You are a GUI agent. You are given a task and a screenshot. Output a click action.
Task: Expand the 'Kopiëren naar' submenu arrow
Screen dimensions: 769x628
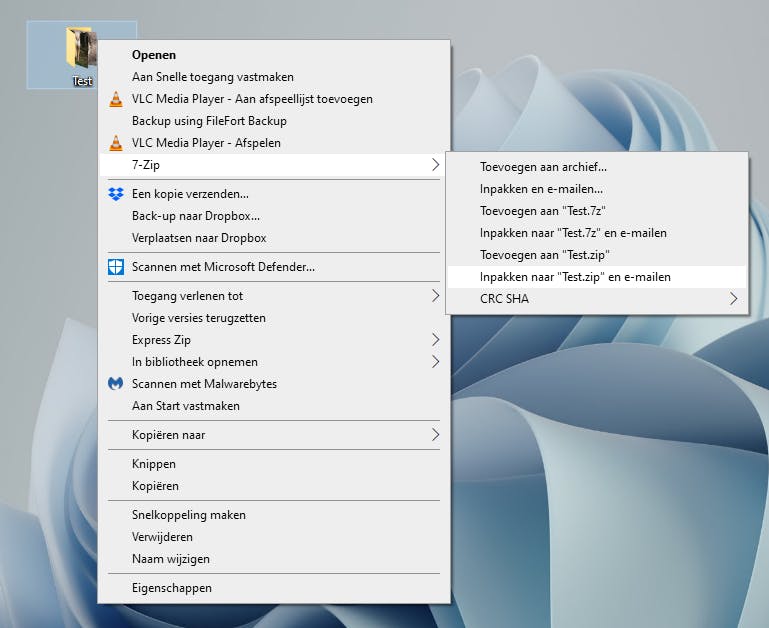pyautogui.click(x=435, y=435)
